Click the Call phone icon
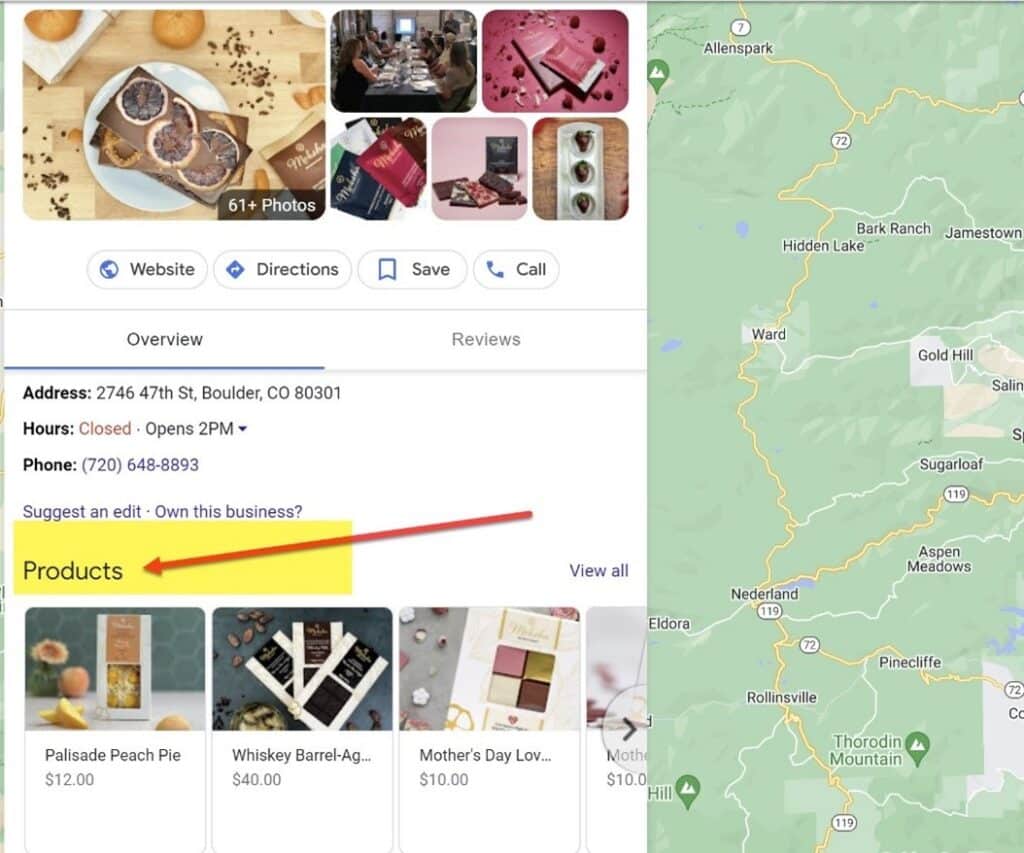The width and height of the screenshot is (1024, 853). pyautogui.click(x=495, y=269)
